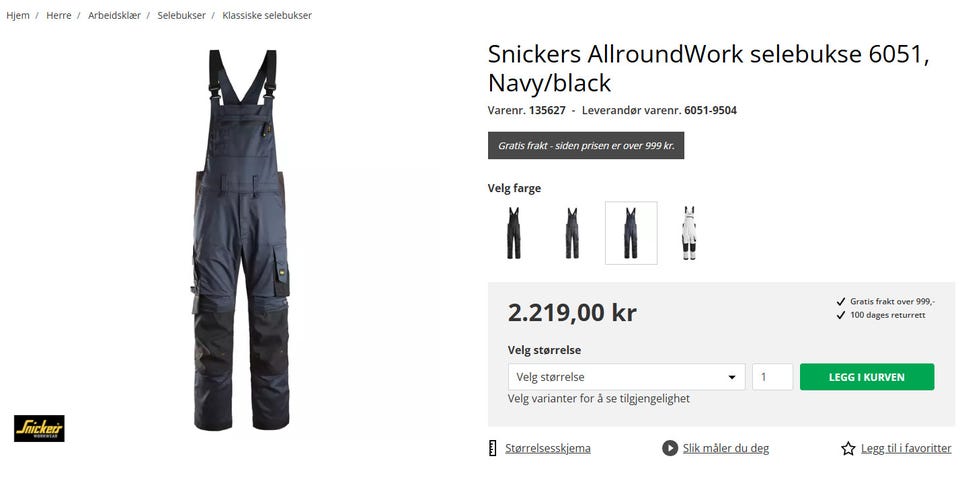
Task: Select the grey overalls color variant
Action: coord(572,233)
